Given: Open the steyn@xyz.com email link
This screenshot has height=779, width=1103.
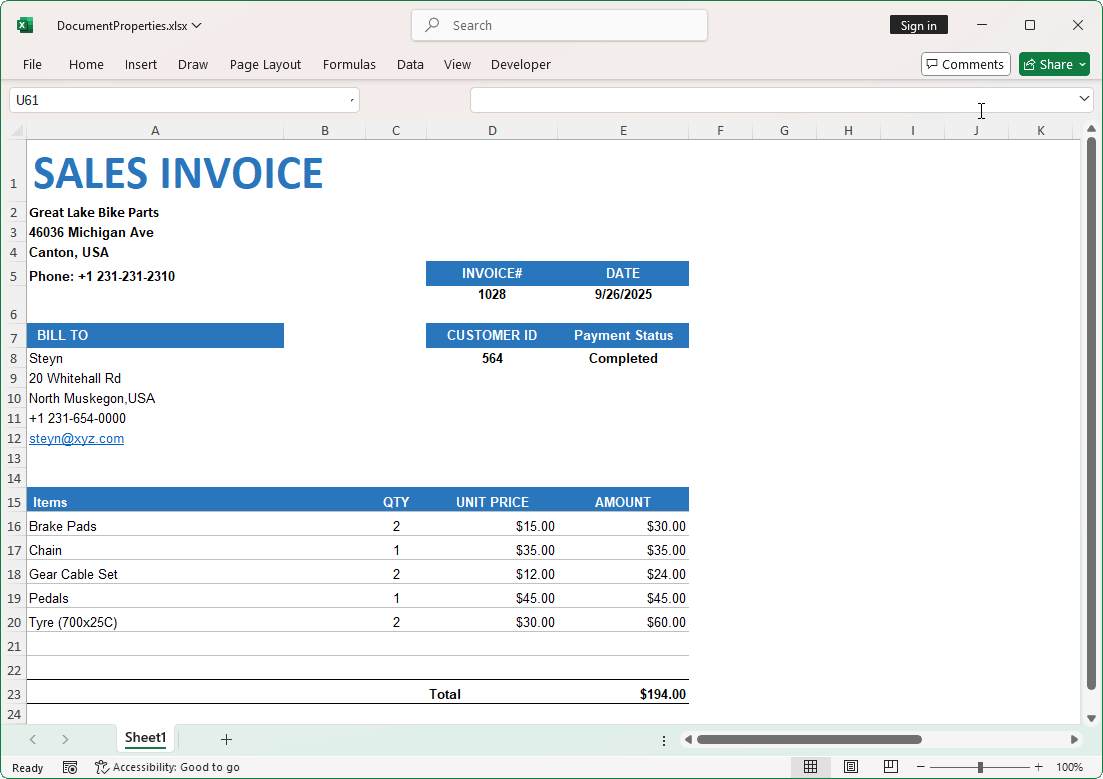Looking at the screenshot, I should click(x=76, y=438).
